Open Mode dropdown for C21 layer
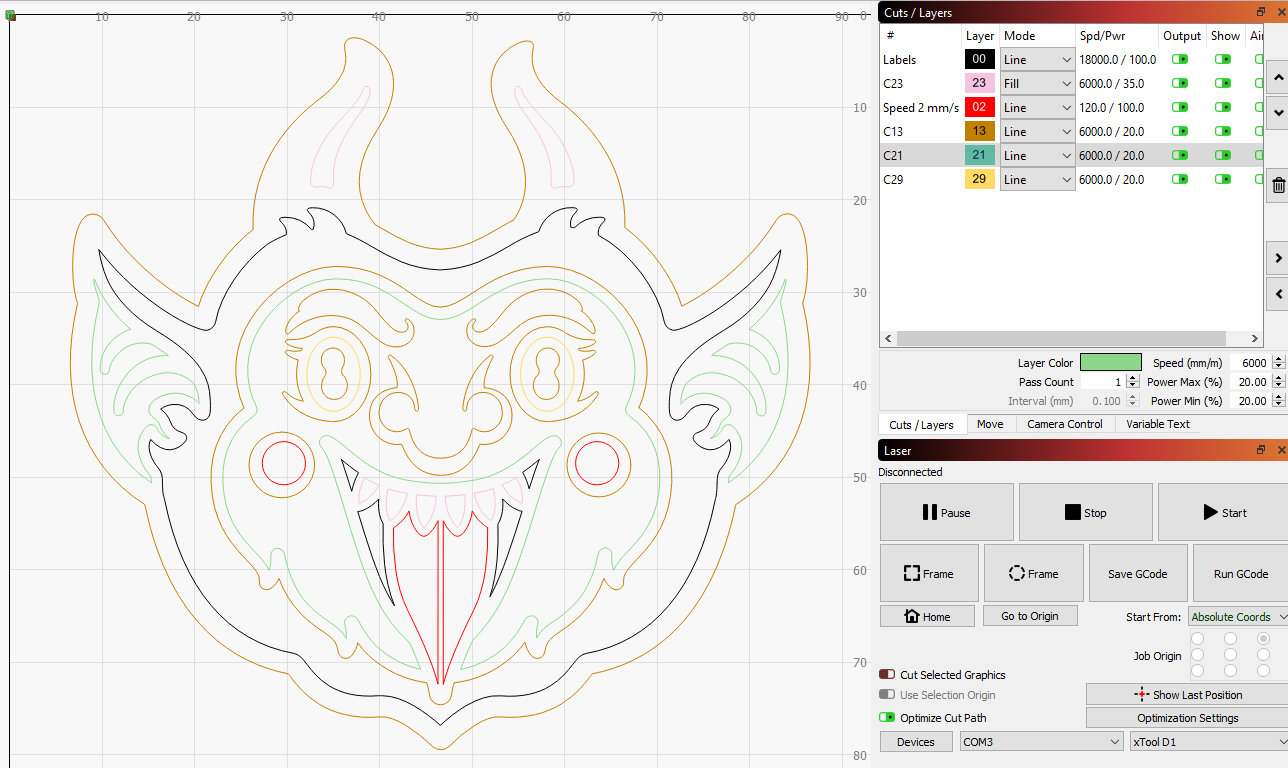 [x=1037, y=155]
